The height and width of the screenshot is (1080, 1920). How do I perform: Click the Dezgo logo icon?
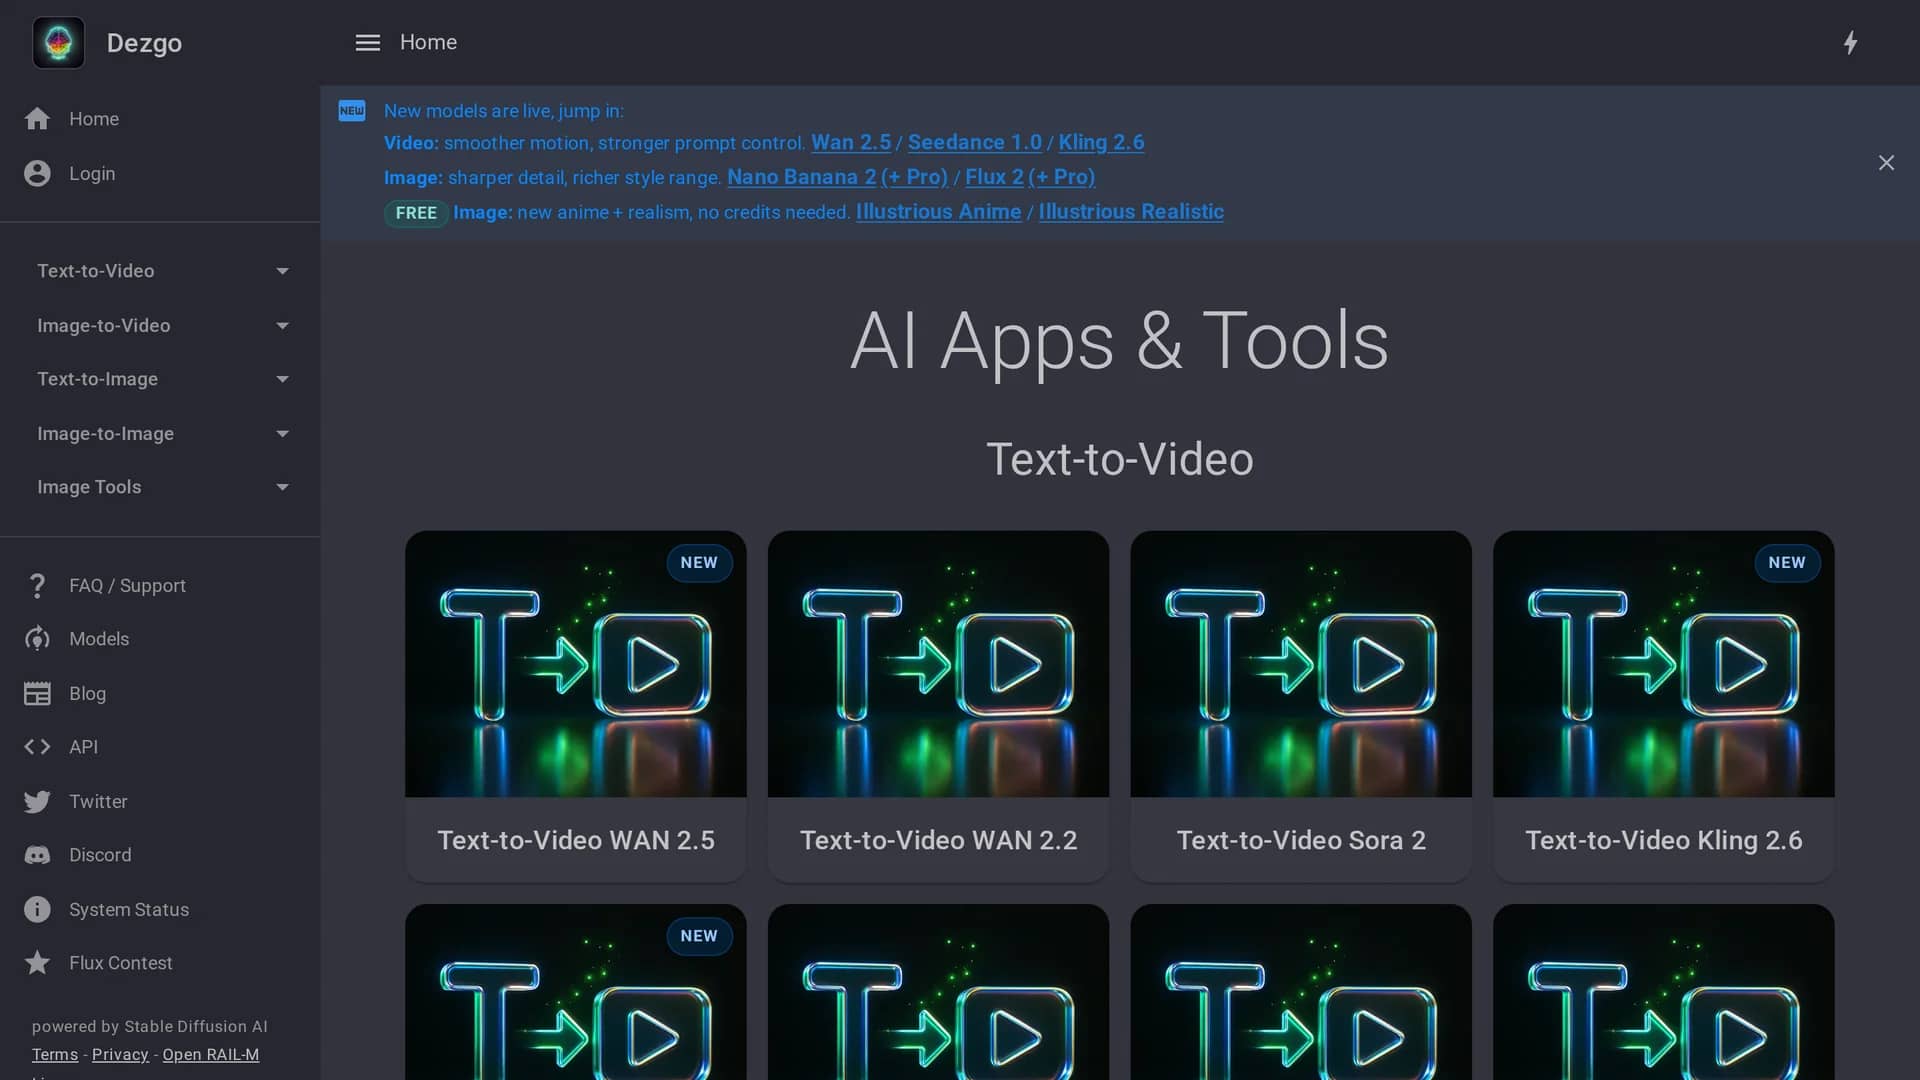tap(58, 42)
